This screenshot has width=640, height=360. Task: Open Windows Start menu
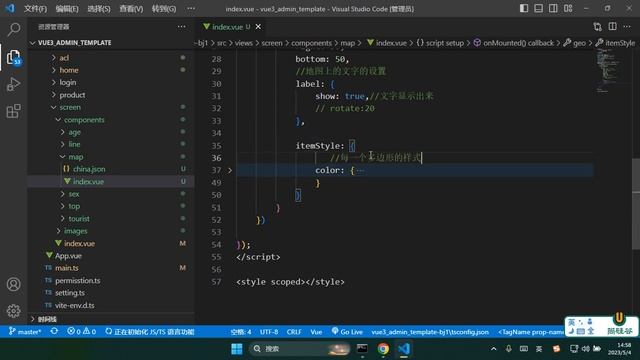pos(237,349)
